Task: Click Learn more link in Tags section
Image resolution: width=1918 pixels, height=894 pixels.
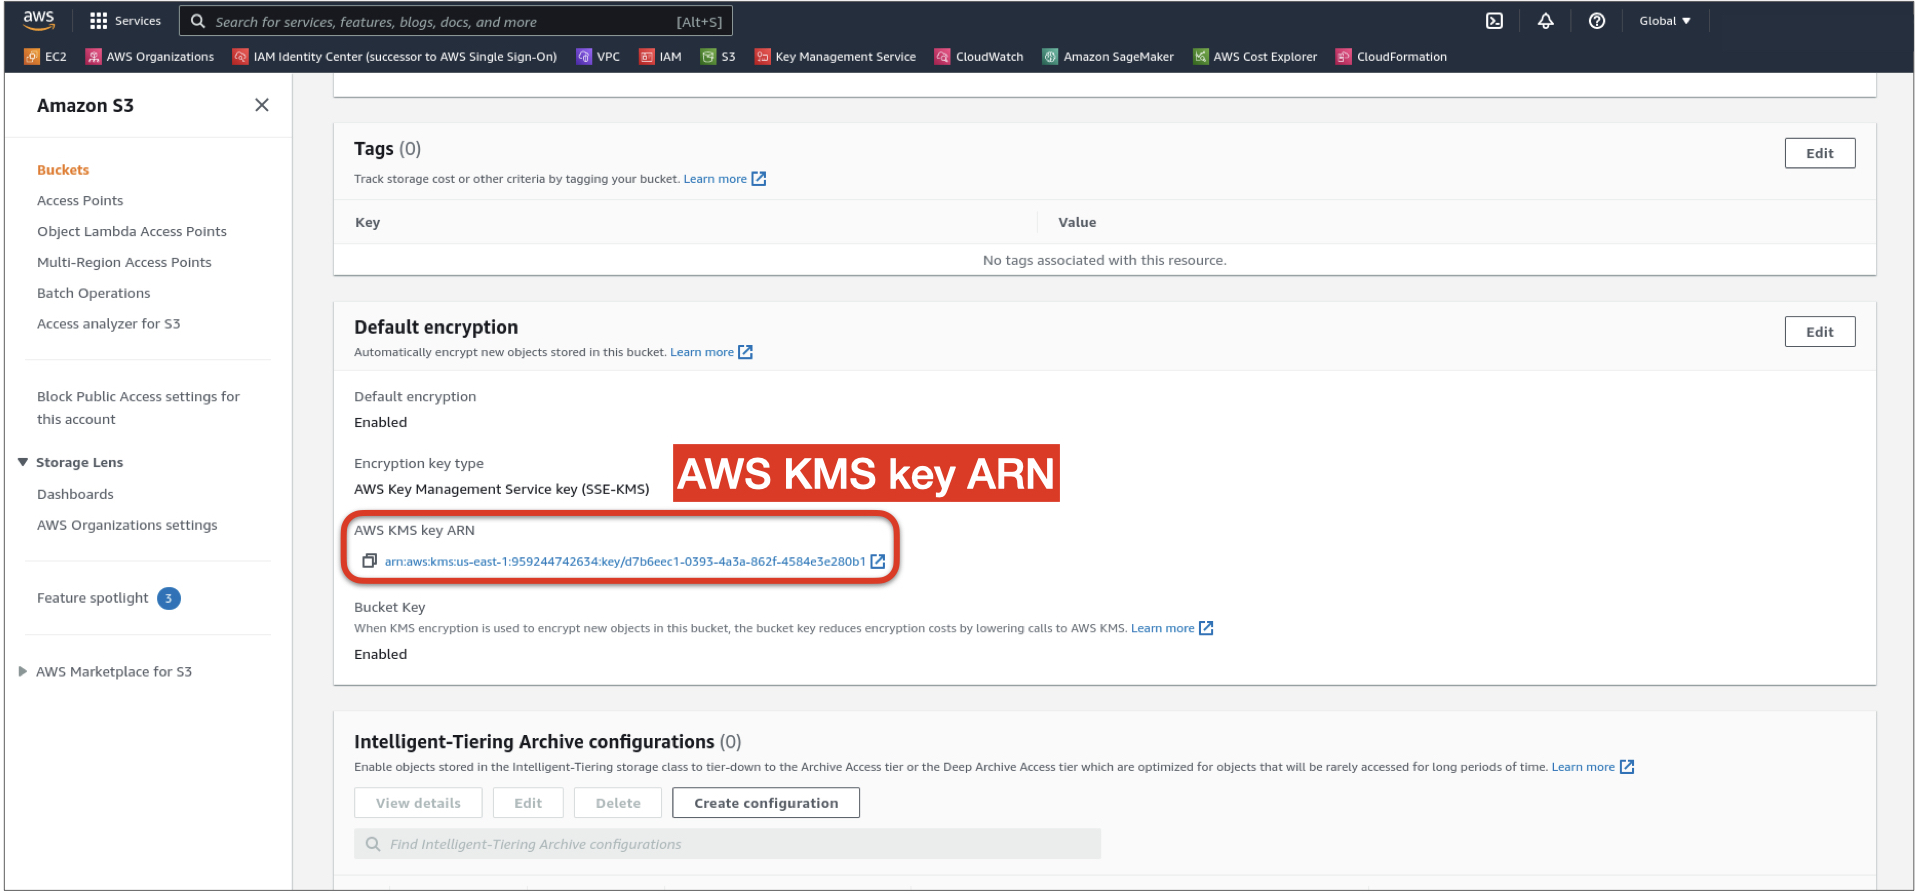Action: pos(715,179)
